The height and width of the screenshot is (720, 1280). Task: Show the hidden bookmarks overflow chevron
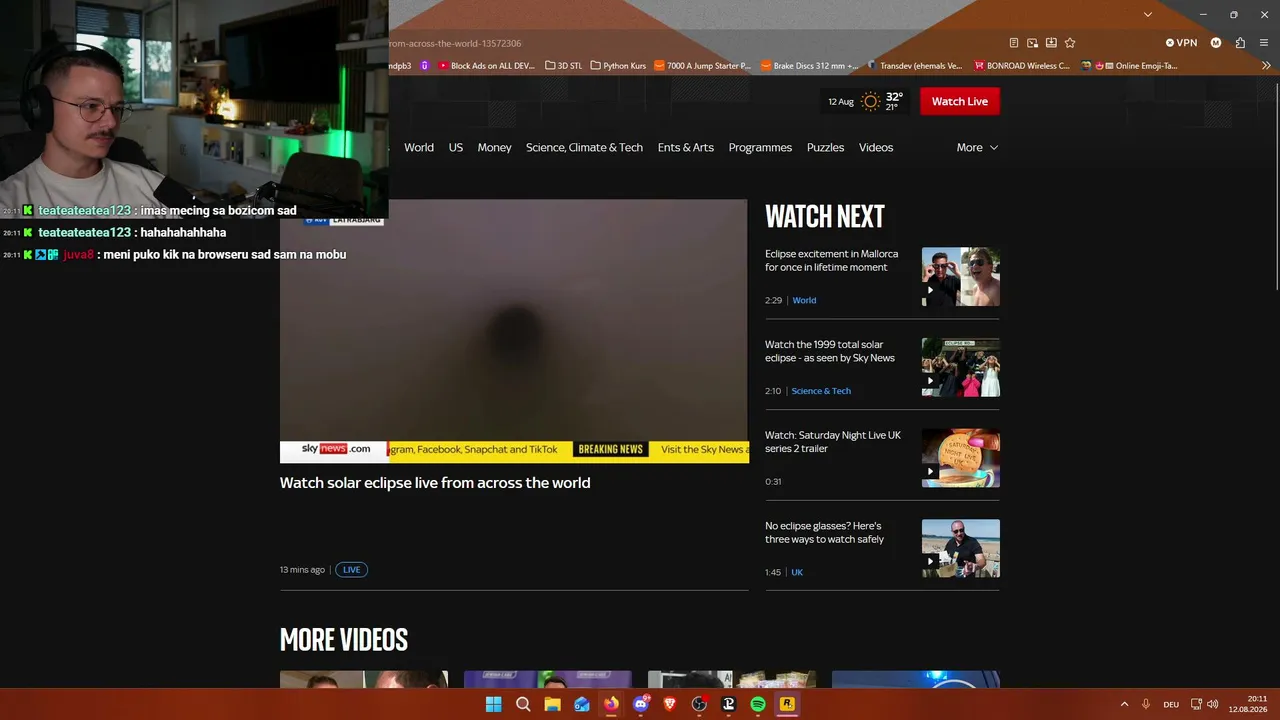tap(1266, 66)
